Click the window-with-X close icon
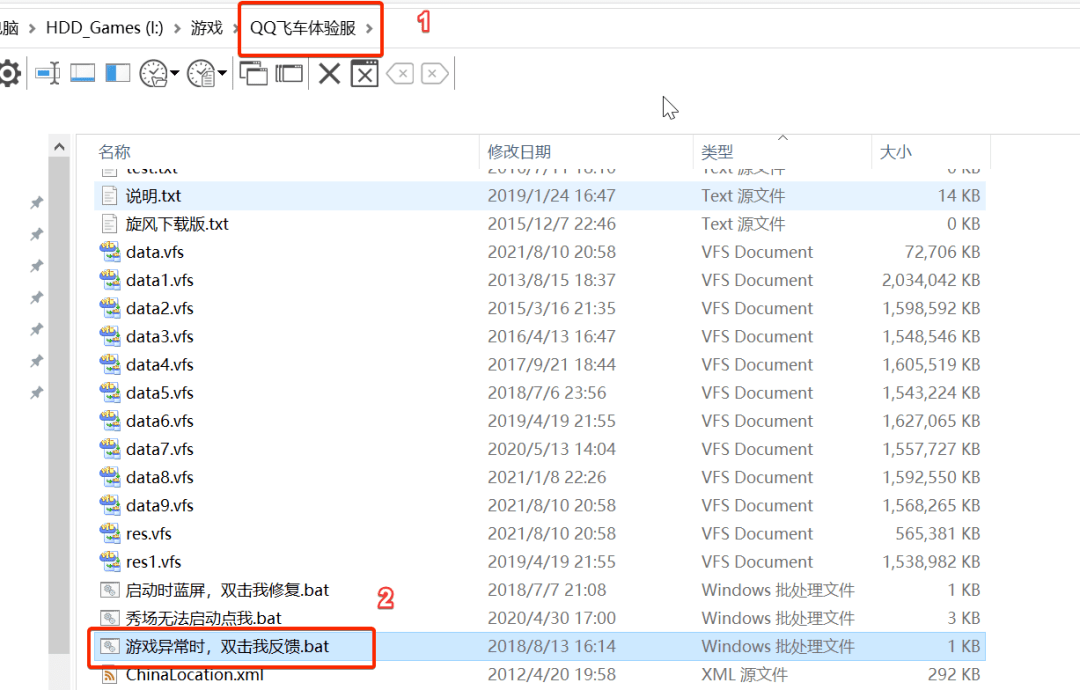1080x690 pixels. 364,73
